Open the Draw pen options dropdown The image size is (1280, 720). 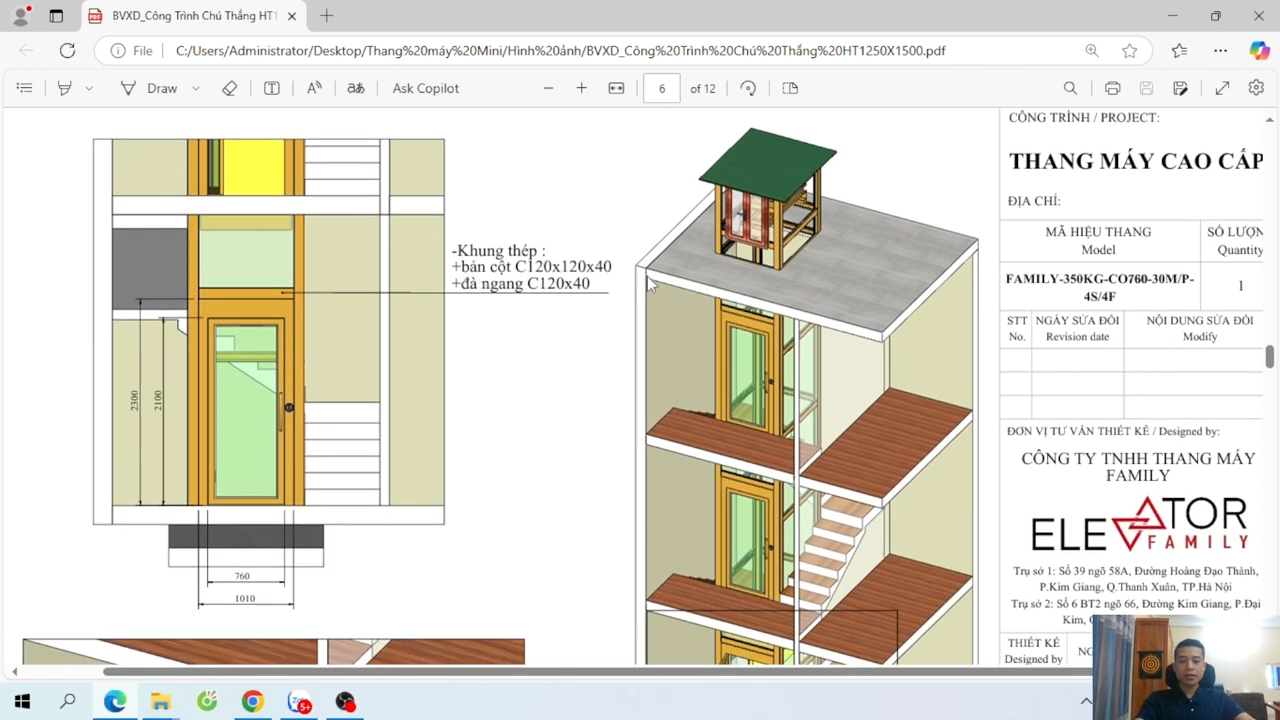[196, 88]
